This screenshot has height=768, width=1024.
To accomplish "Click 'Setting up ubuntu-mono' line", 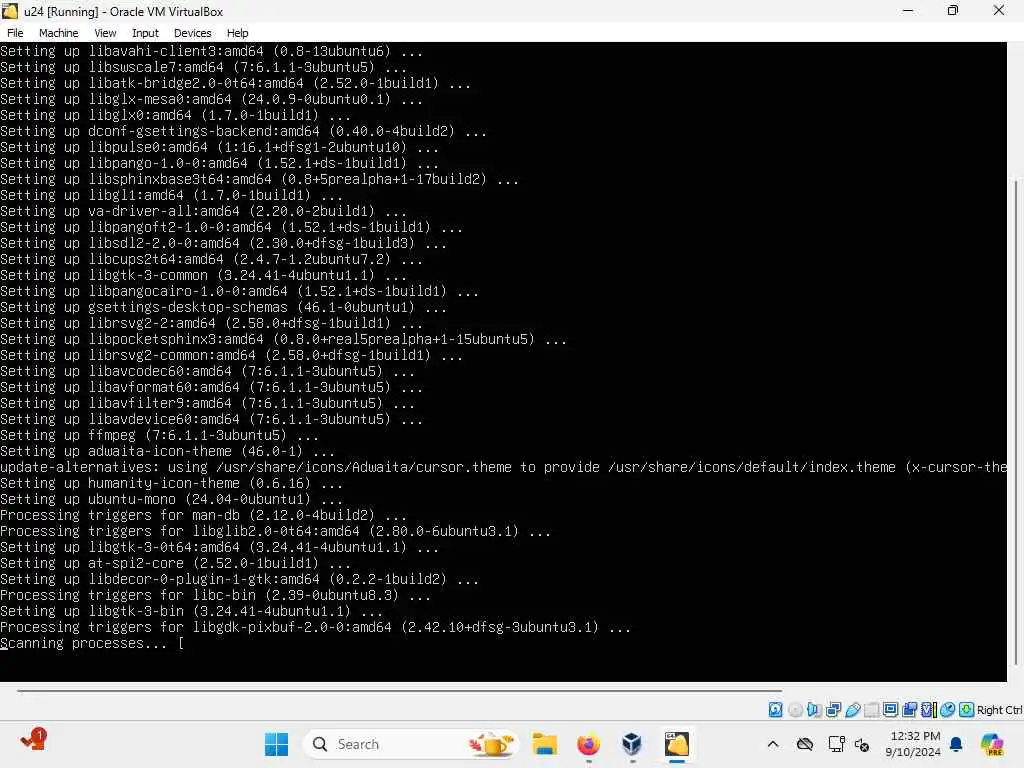I will [171, 499].
